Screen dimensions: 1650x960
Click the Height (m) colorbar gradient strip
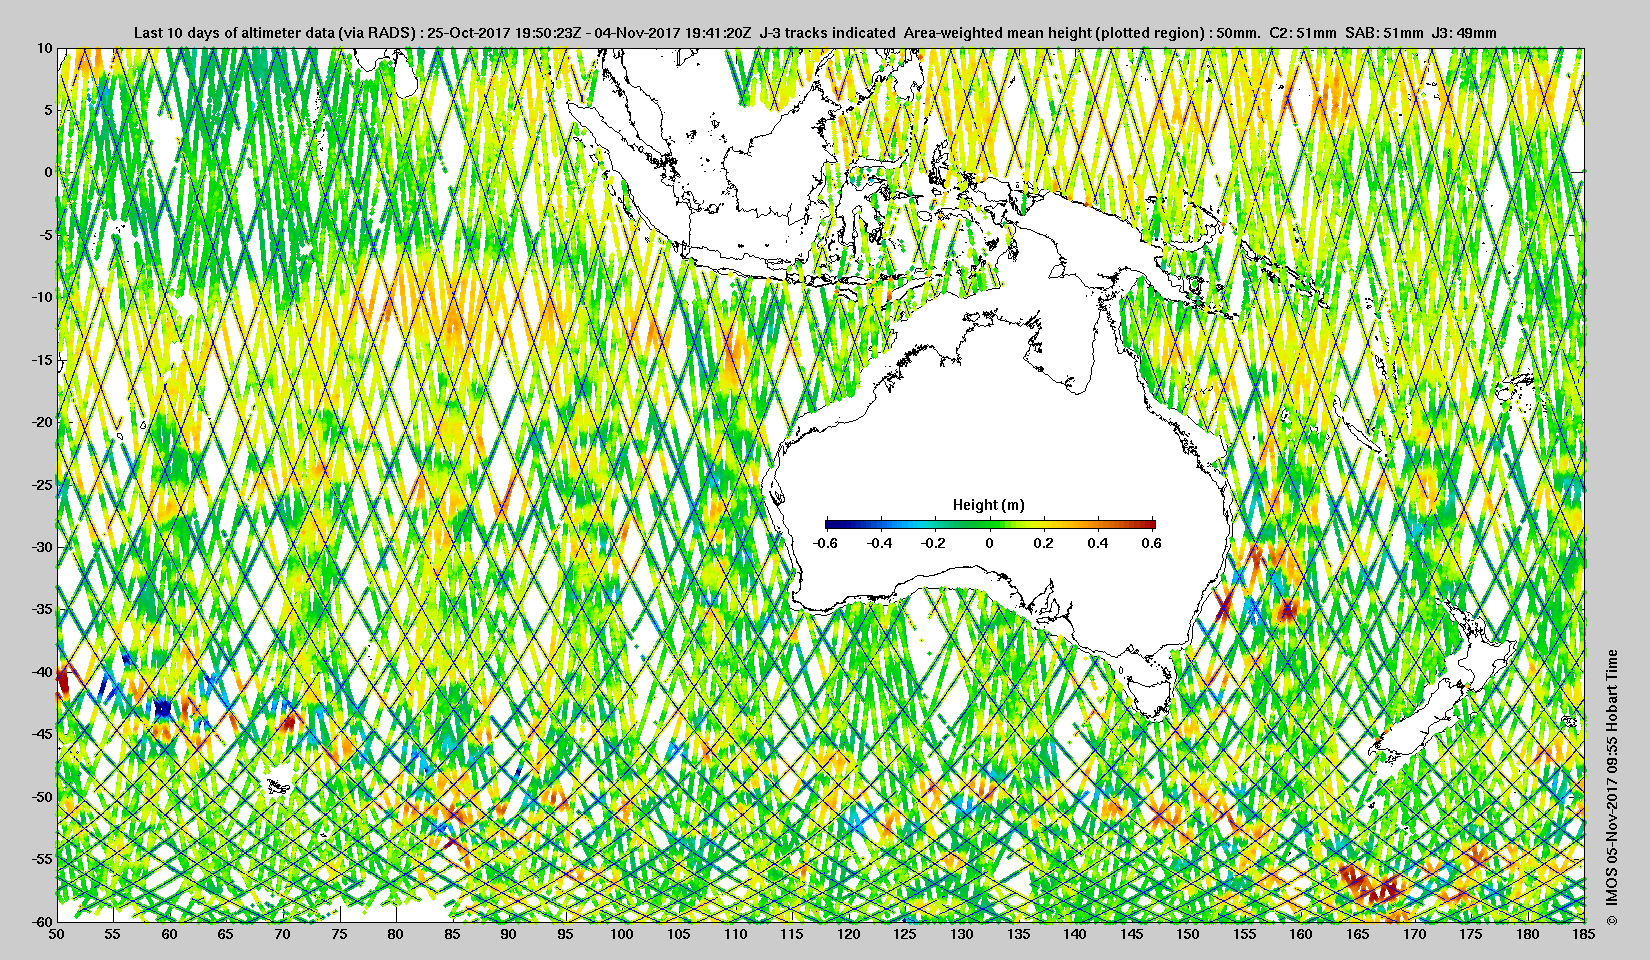point(990,524)
